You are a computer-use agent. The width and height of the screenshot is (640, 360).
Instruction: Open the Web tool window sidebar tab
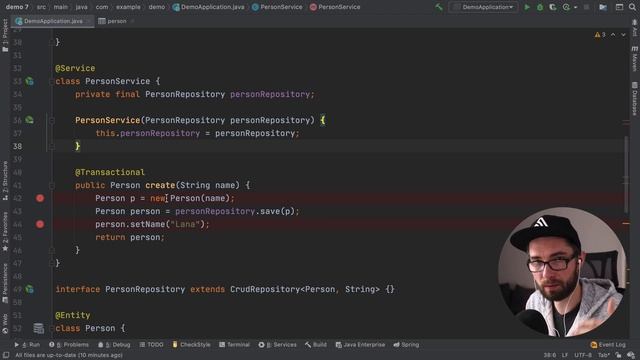pos(5,324)
